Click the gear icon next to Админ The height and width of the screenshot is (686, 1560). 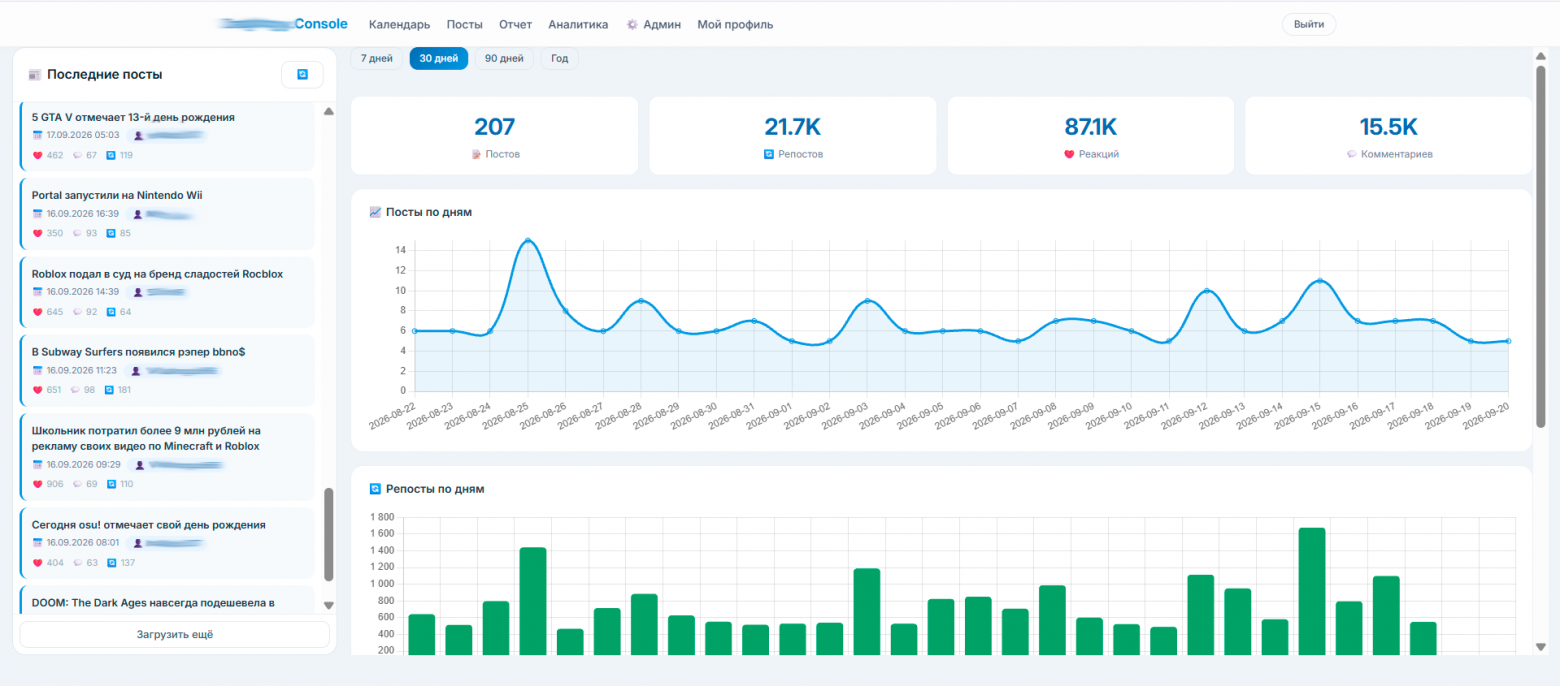point(632,24)
